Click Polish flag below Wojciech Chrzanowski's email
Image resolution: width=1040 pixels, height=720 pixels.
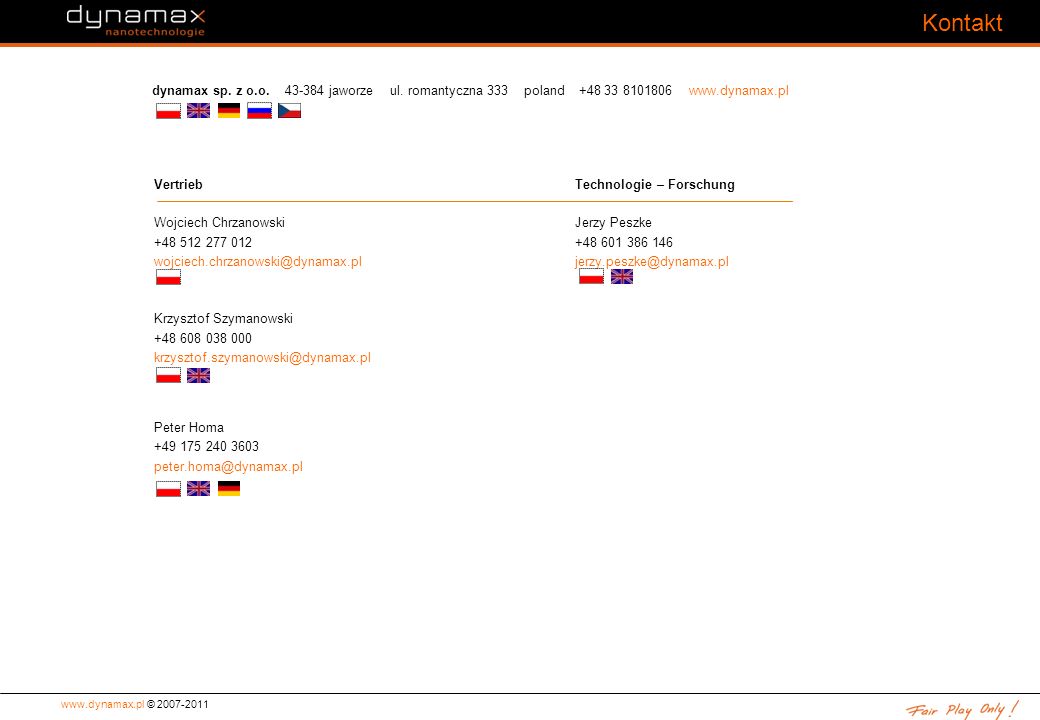click(168, 277)
